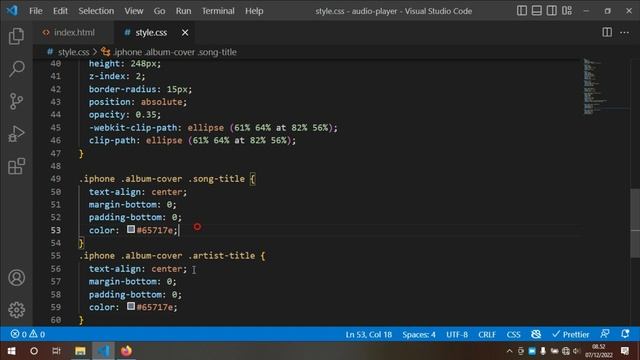
Task: Open the Go menu
Action: pos(159,11)
